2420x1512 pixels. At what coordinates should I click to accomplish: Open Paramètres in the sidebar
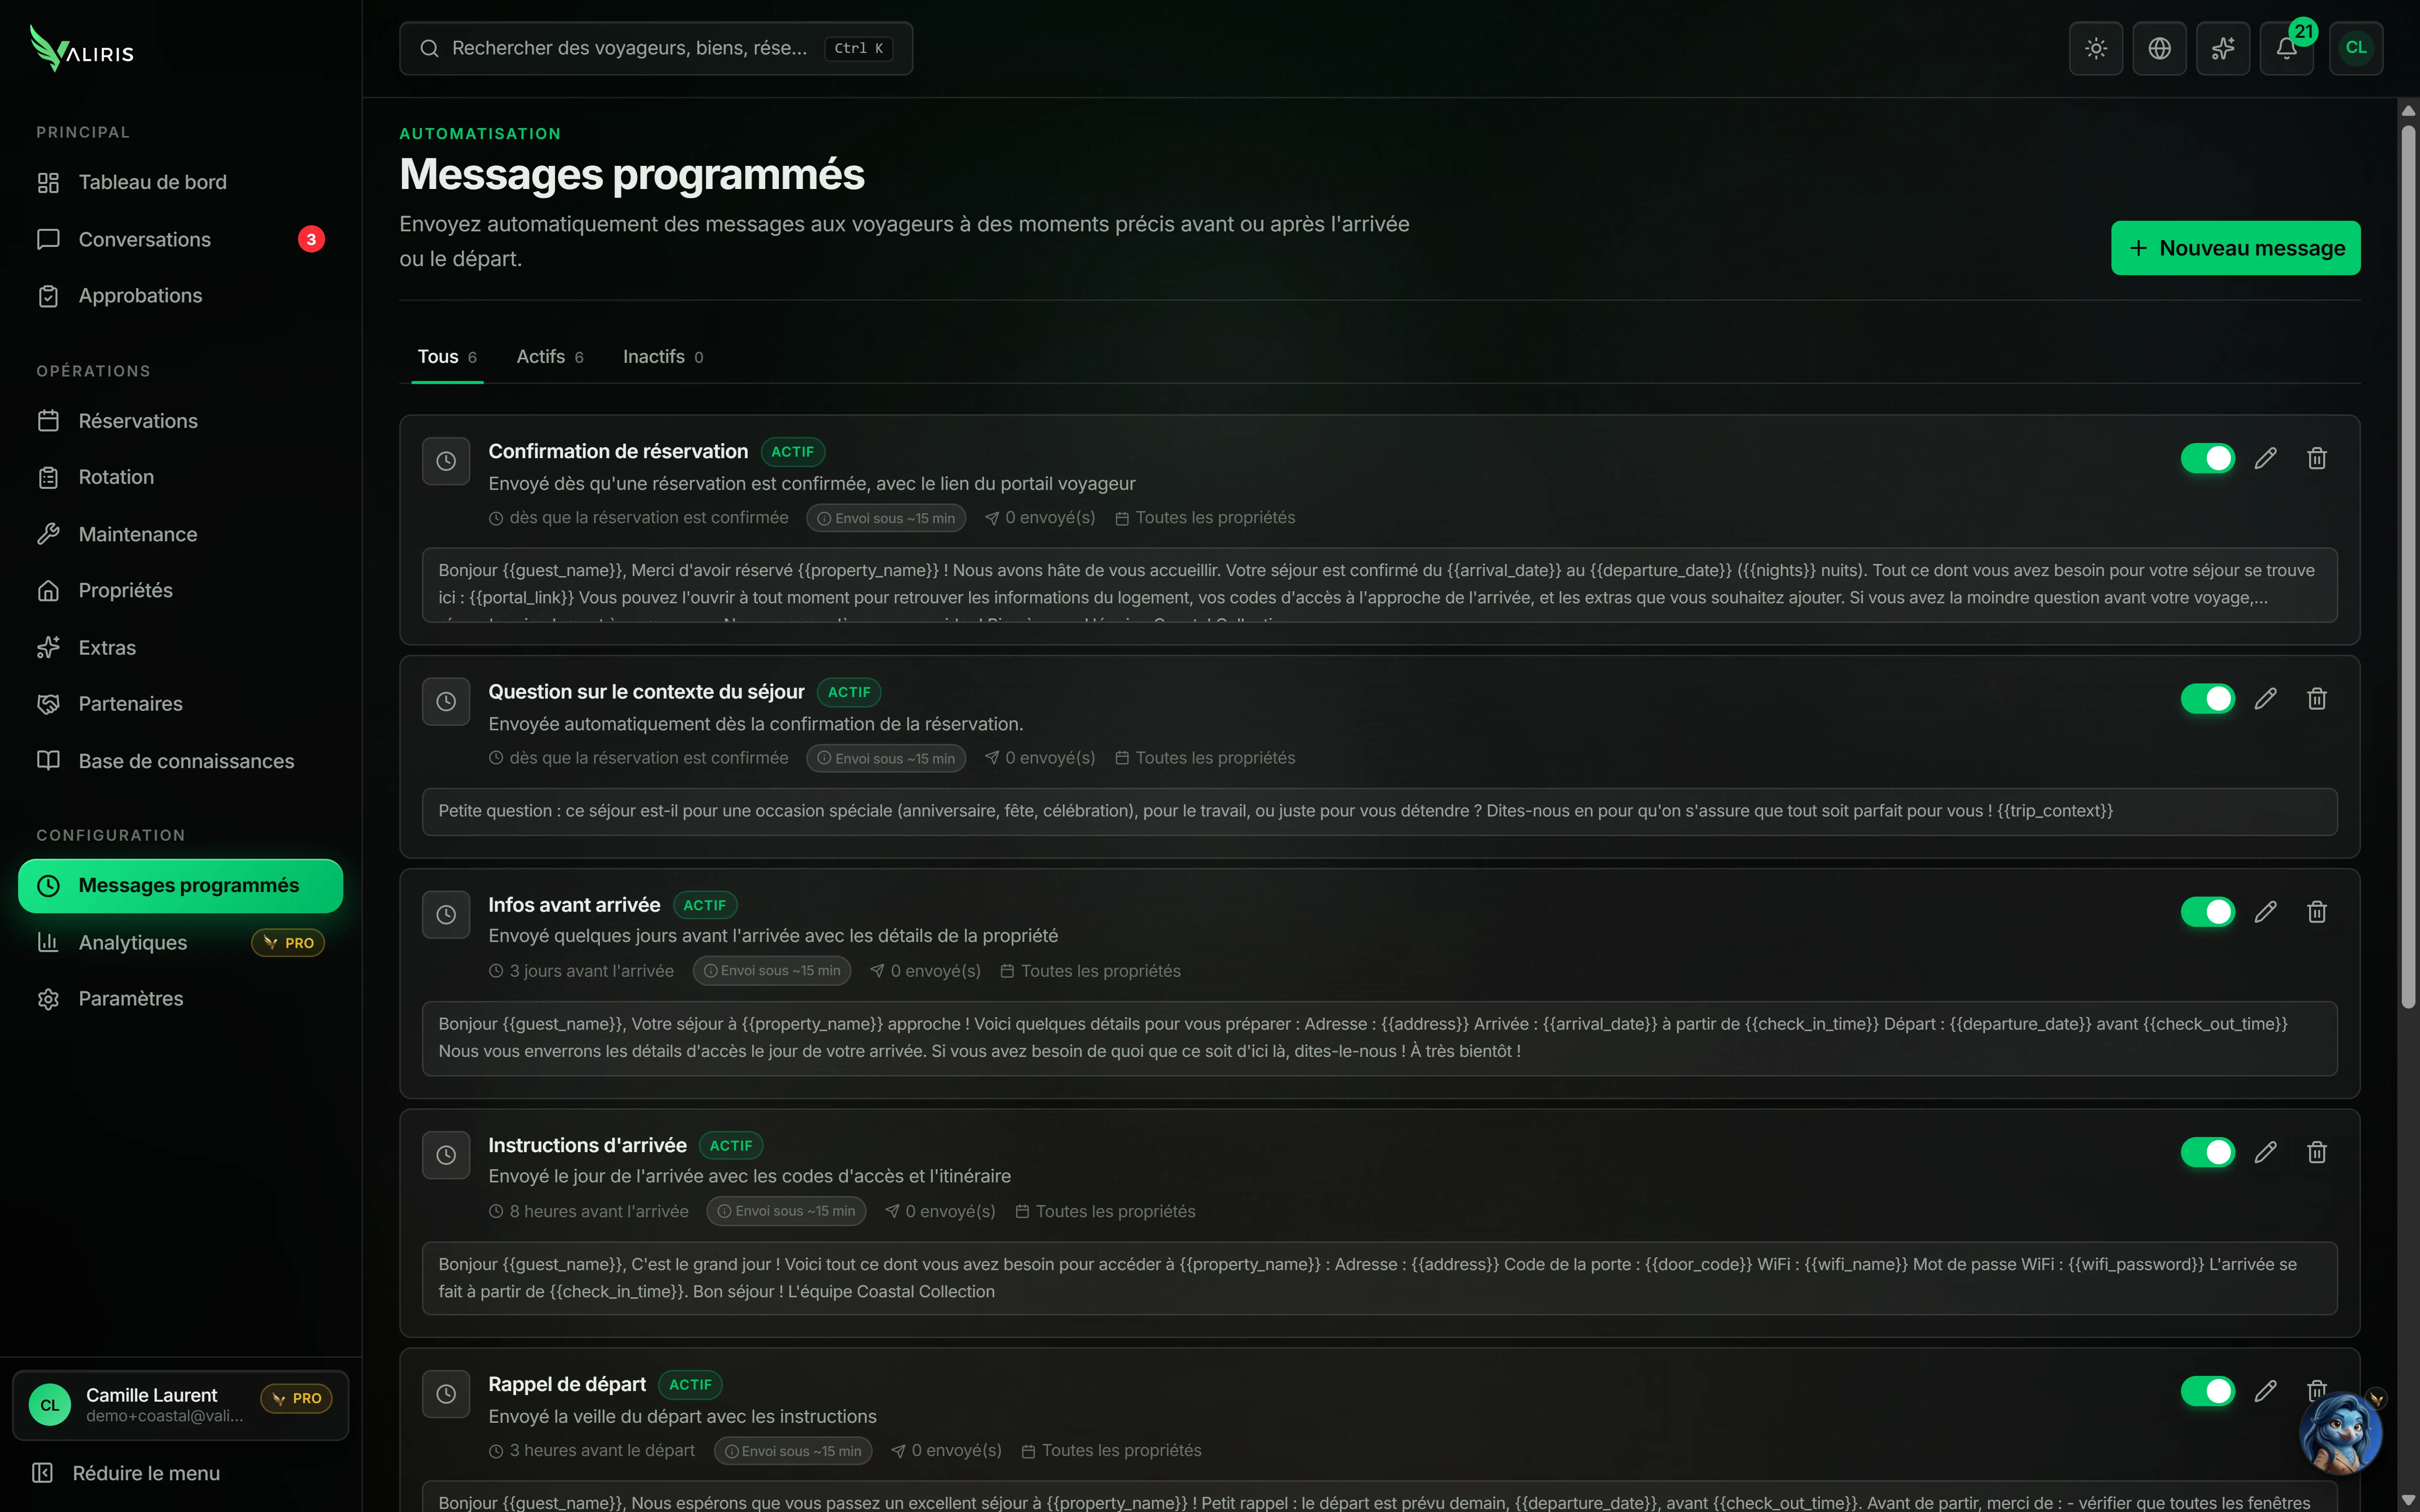[x=181, y=999]
